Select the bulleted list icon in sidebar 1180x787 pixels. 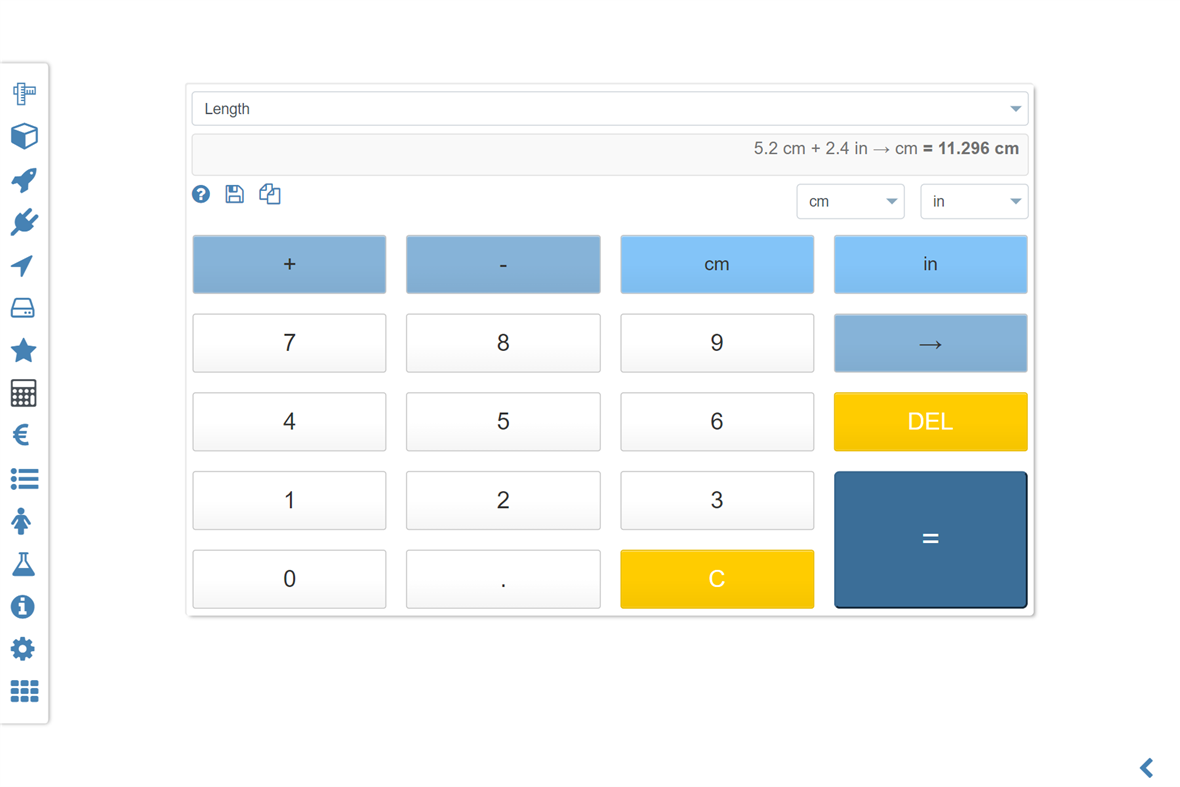tap(24, 479)
